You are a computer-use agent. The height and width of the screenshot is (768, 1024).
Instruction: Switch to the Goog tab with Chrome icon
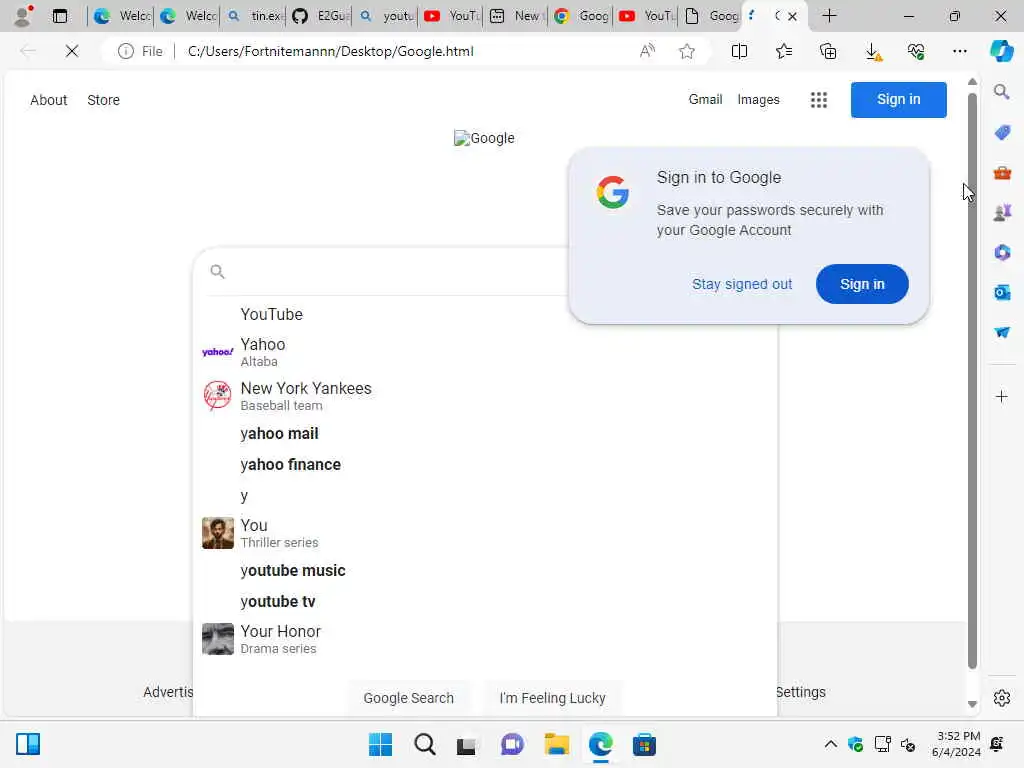[x=581, y=16]
